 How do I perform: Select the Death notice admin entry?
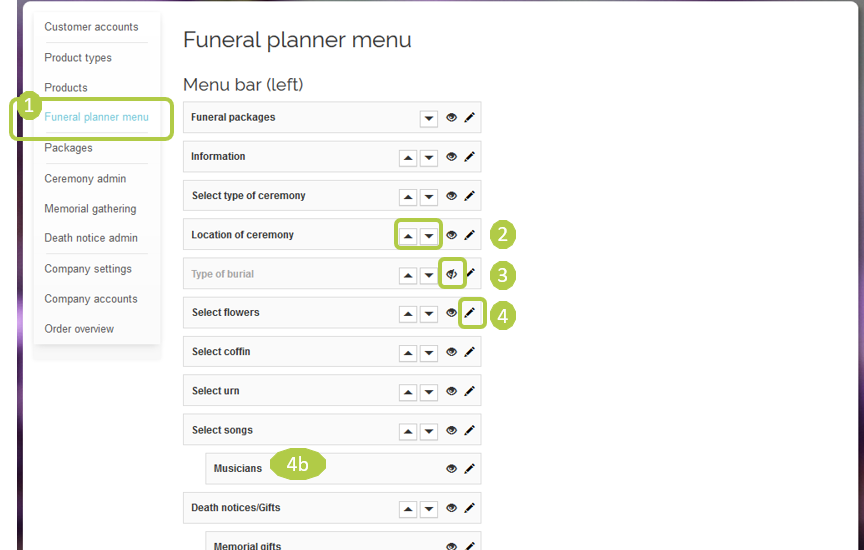click(91, 238)
